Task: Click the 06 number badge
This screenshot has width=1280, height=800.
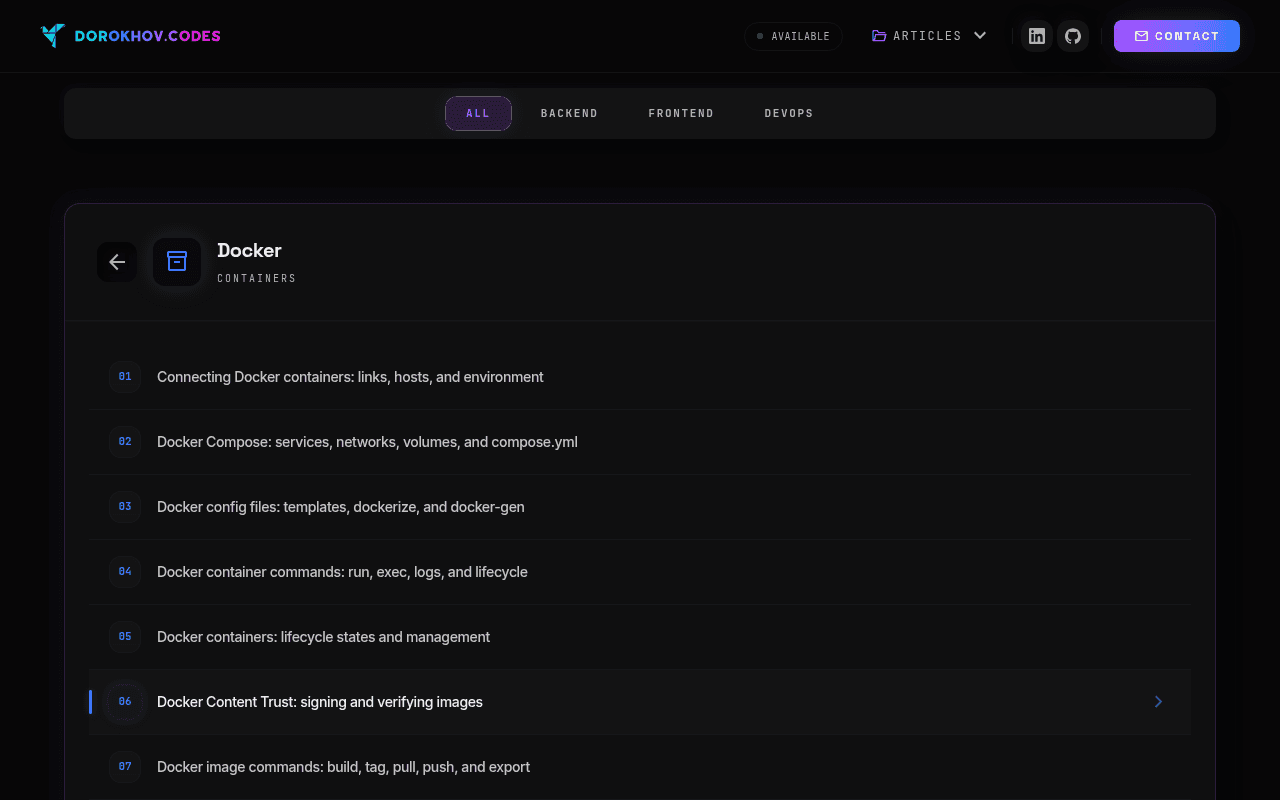Action: click(125, 702)
